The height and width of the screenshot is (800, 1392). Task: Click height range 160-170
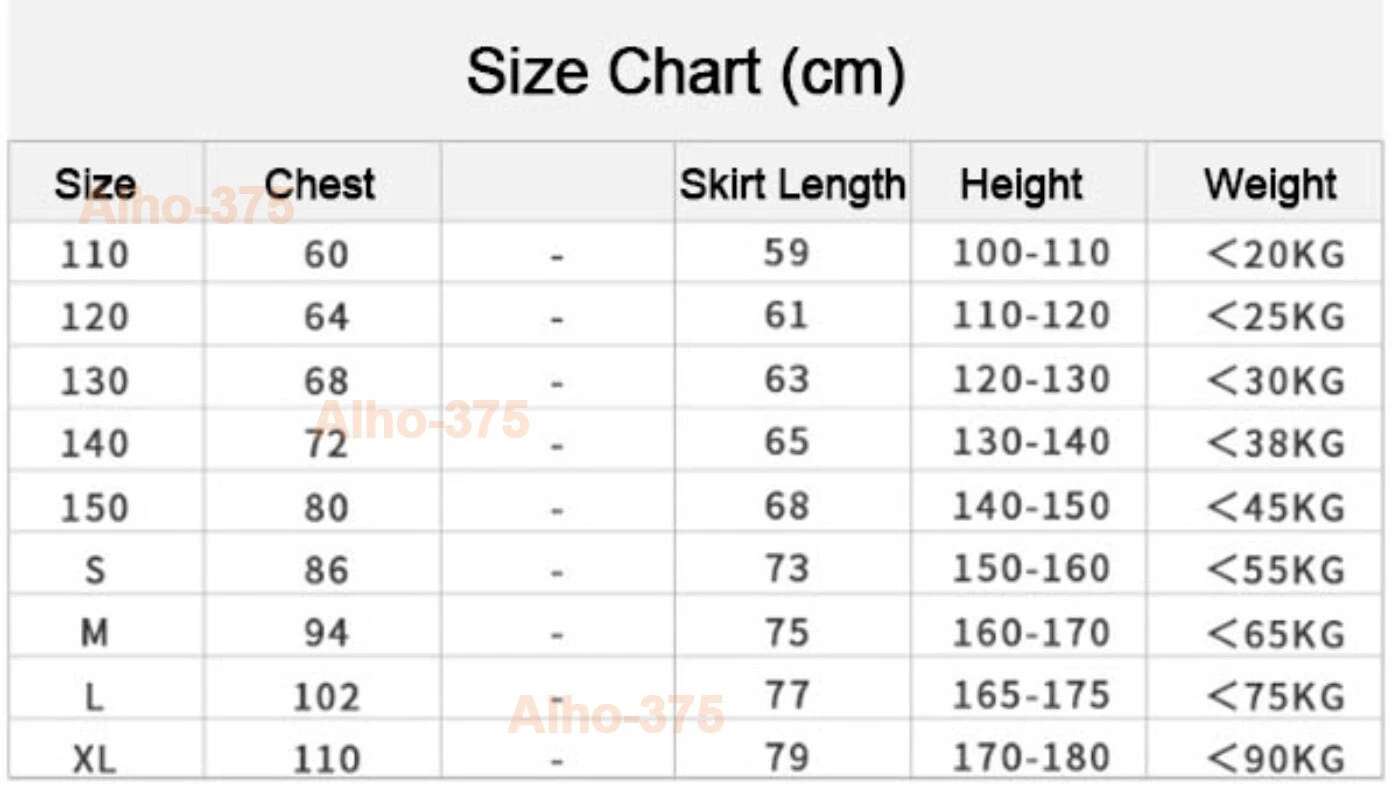coord(1031,633)
